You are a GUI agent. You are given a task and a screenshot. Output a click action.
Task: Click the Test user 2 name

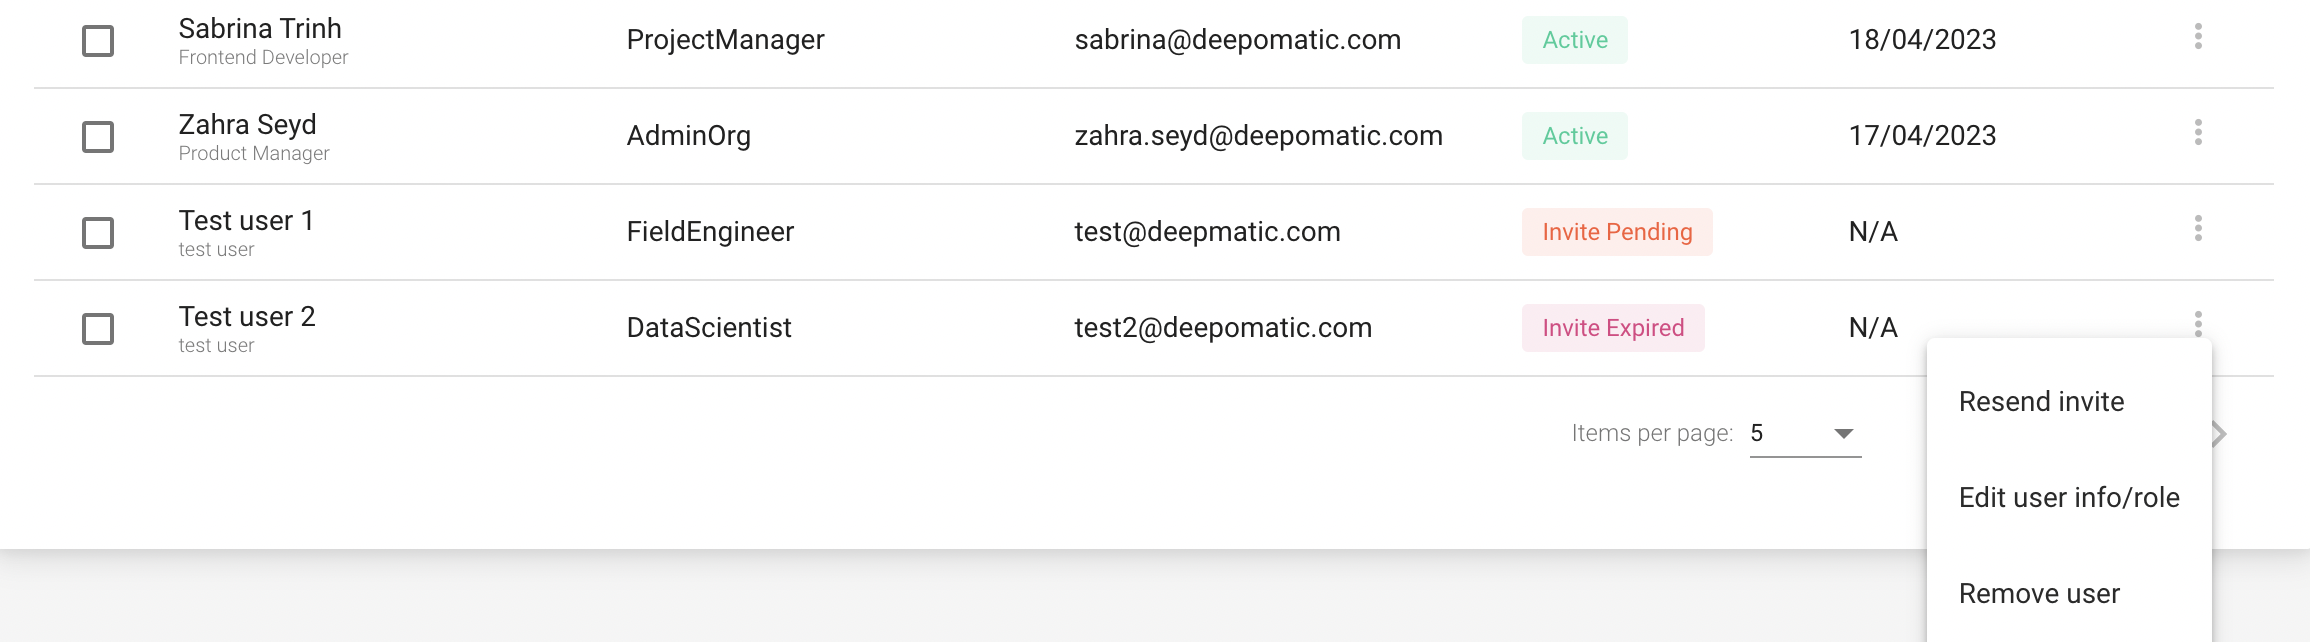click(247, 317)
